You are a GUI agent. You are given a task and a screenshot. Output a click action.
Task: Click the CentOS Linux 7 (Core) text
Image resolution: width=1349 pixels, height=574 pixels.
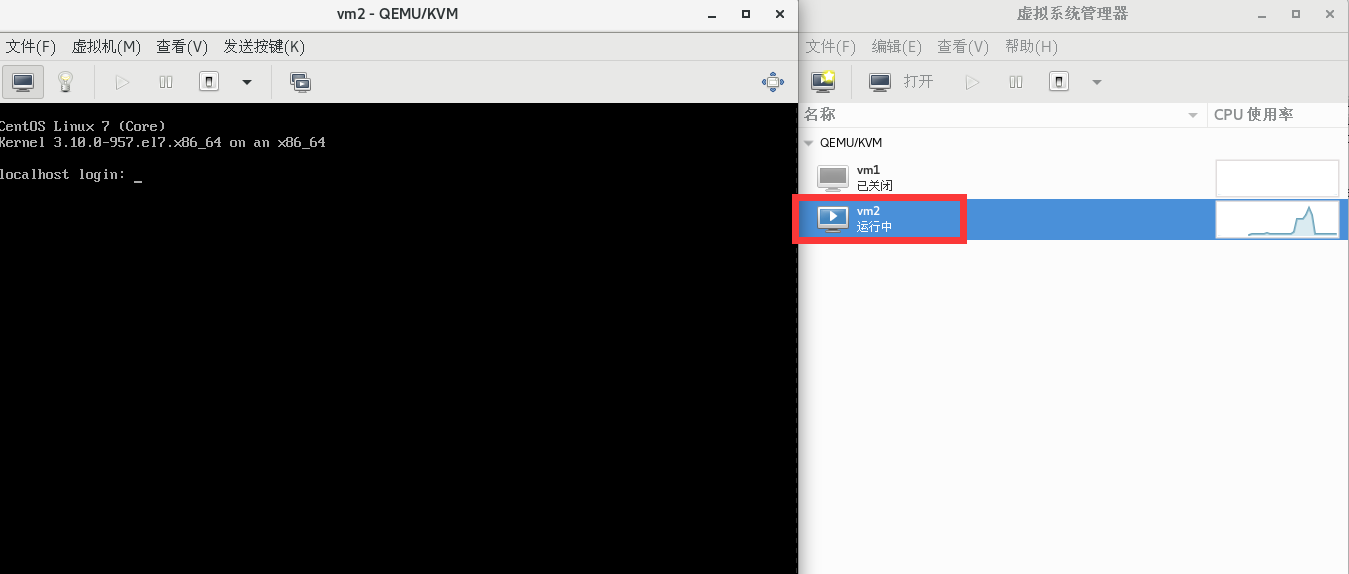(83, 126)
